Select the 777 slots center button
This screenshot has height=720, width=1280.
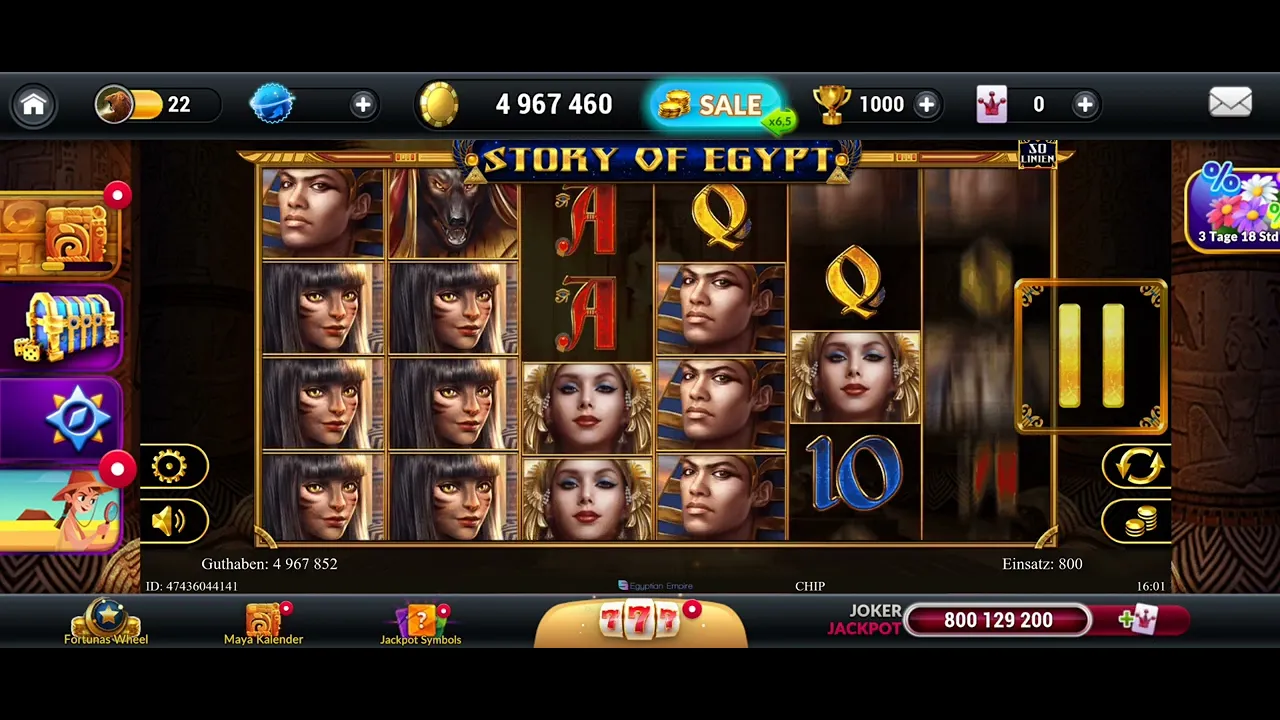[x=640, y=621]
